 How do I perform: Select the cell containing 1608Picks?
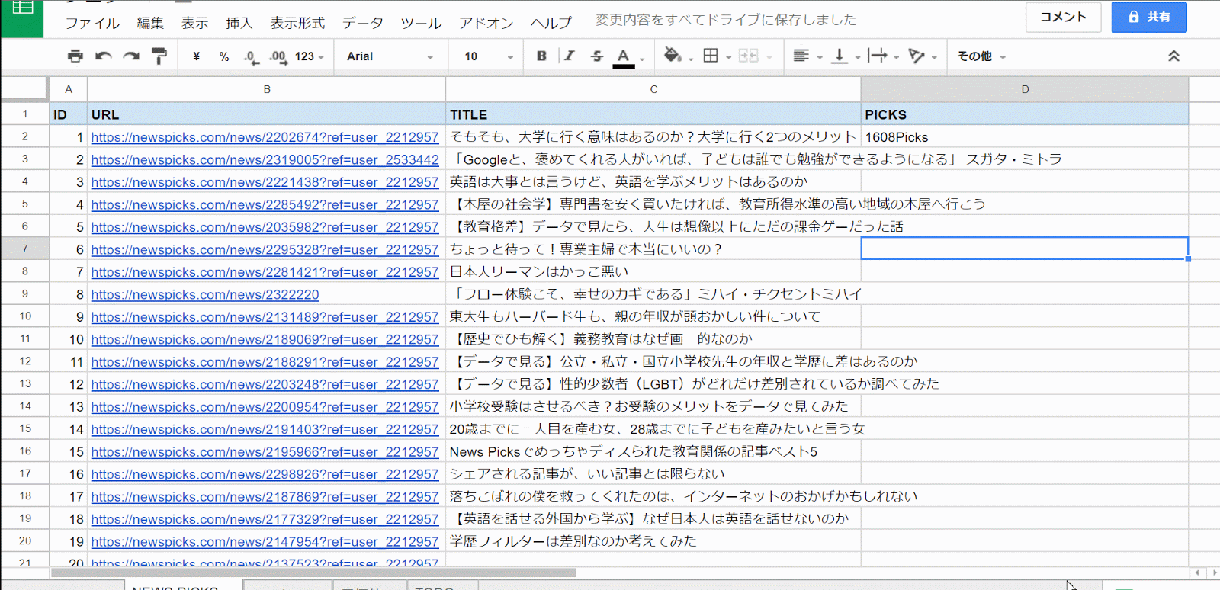[1025, 137]
